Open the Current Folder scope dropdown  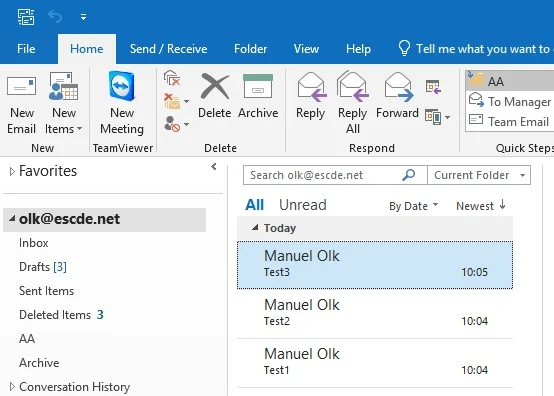[479, 175]
